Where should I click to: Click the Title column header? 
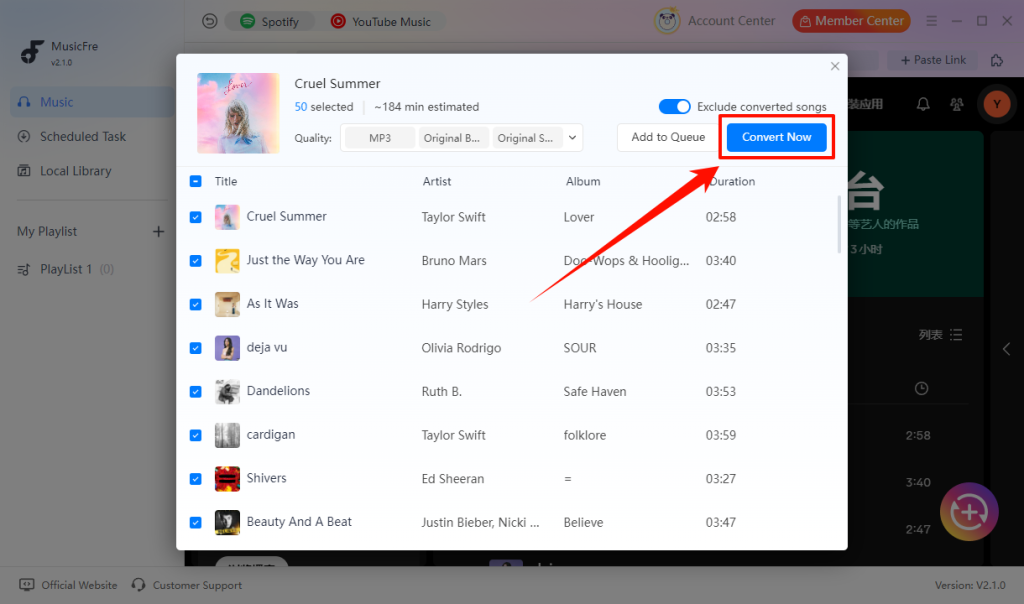click(x=226, y=182)
